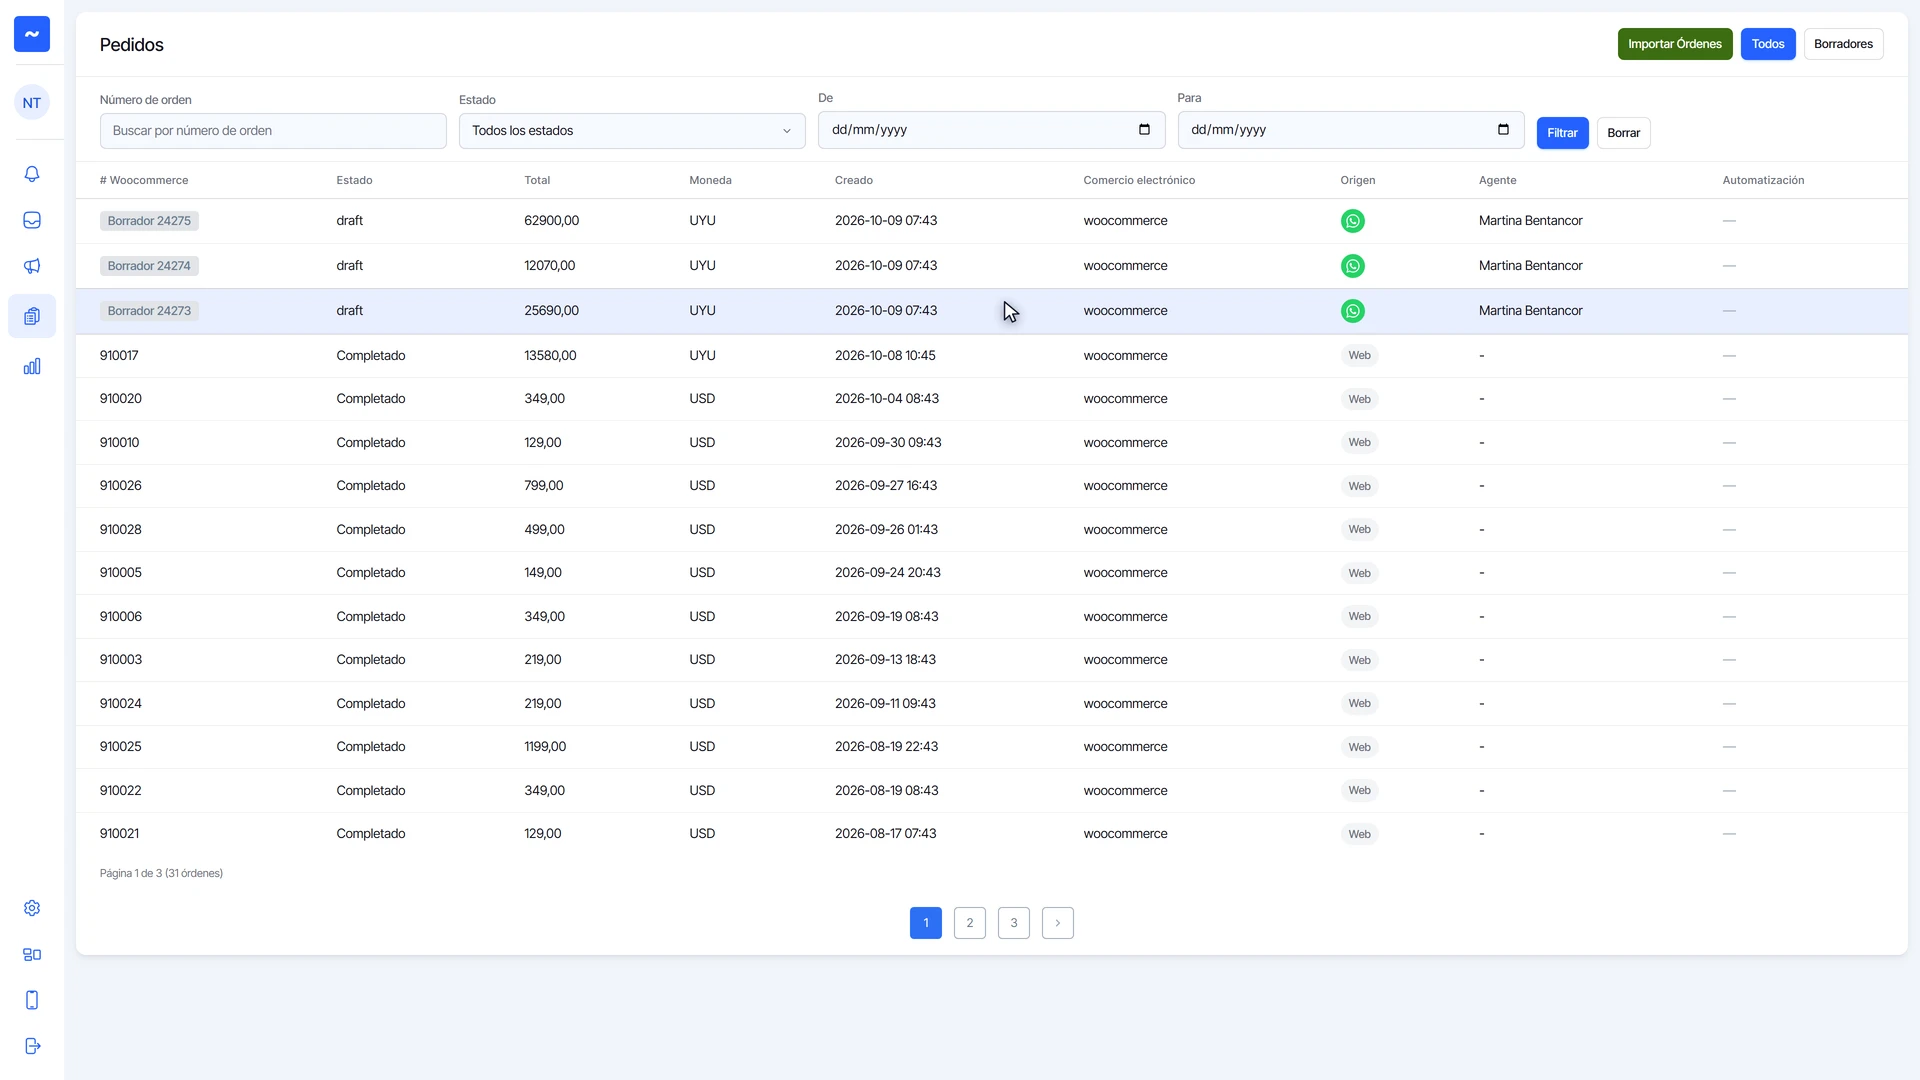Open the NT user avatar
This screenshot has width=1920, height=1080.
(x=32, y=103)
